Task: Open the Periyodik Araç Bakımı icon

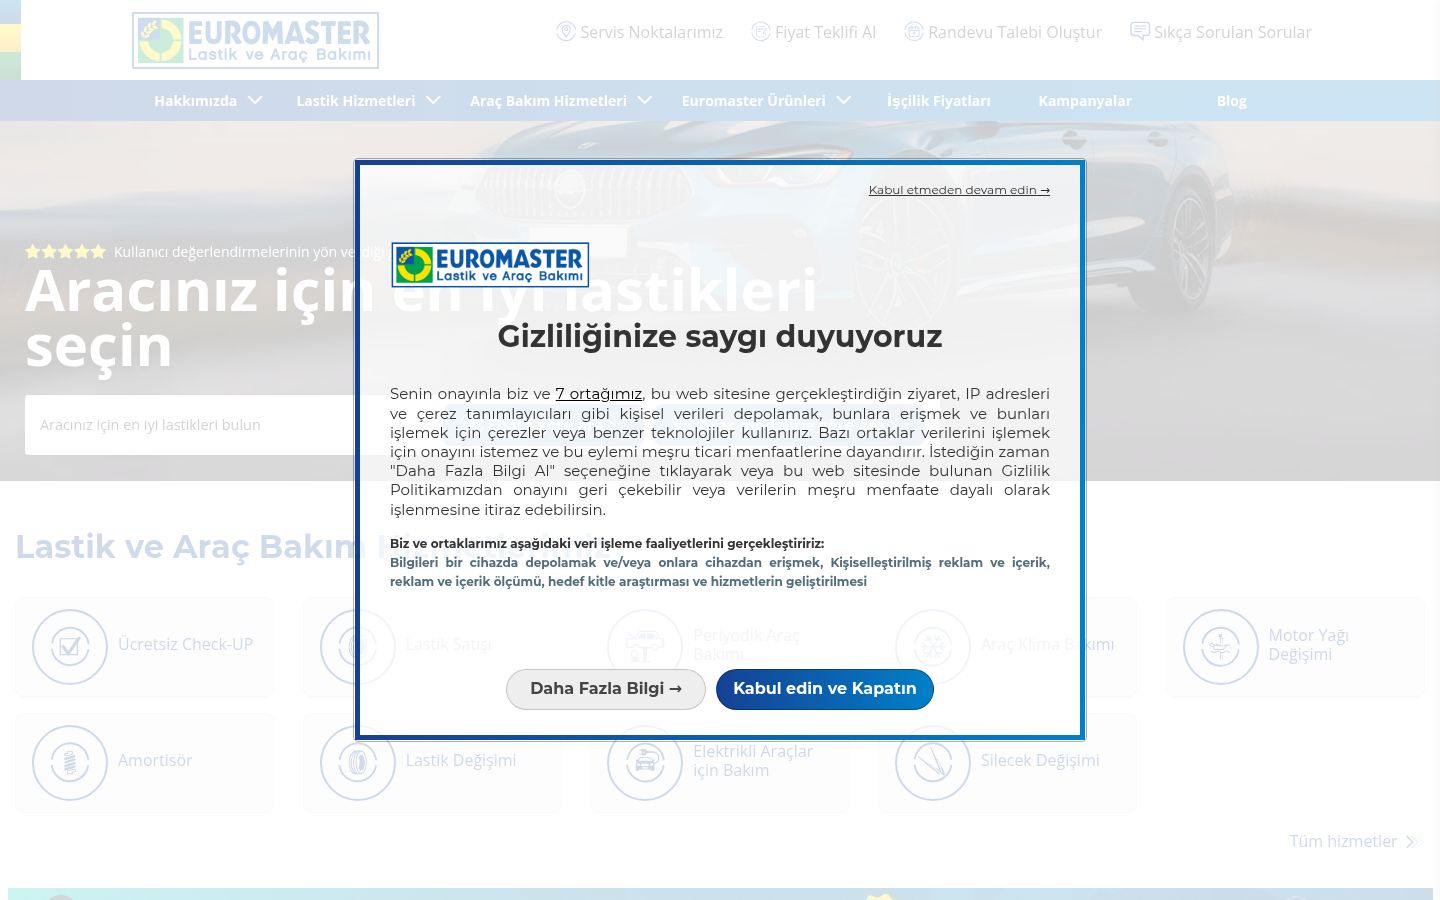Action: [x=645, y=647]
